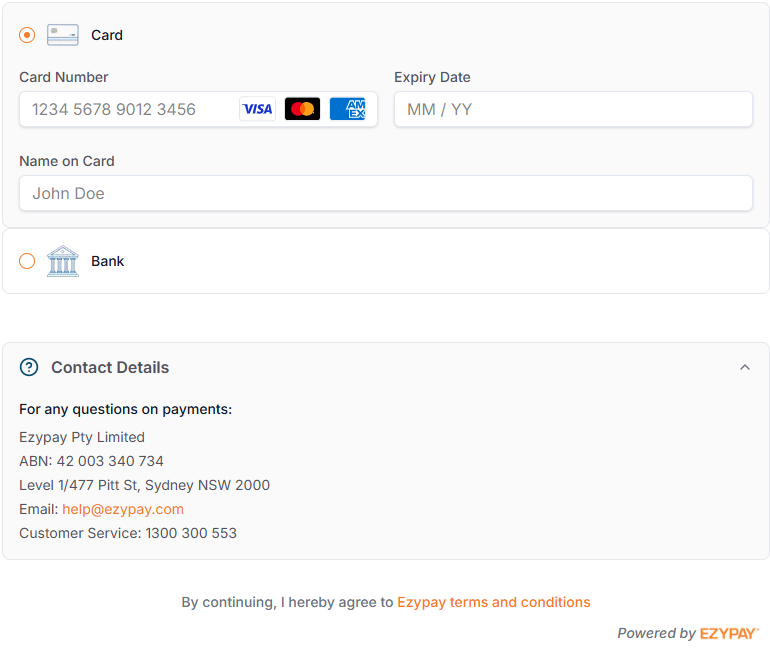The image size is (770, 648).
Task: Click the American Express logo
Action: (348, 109)
